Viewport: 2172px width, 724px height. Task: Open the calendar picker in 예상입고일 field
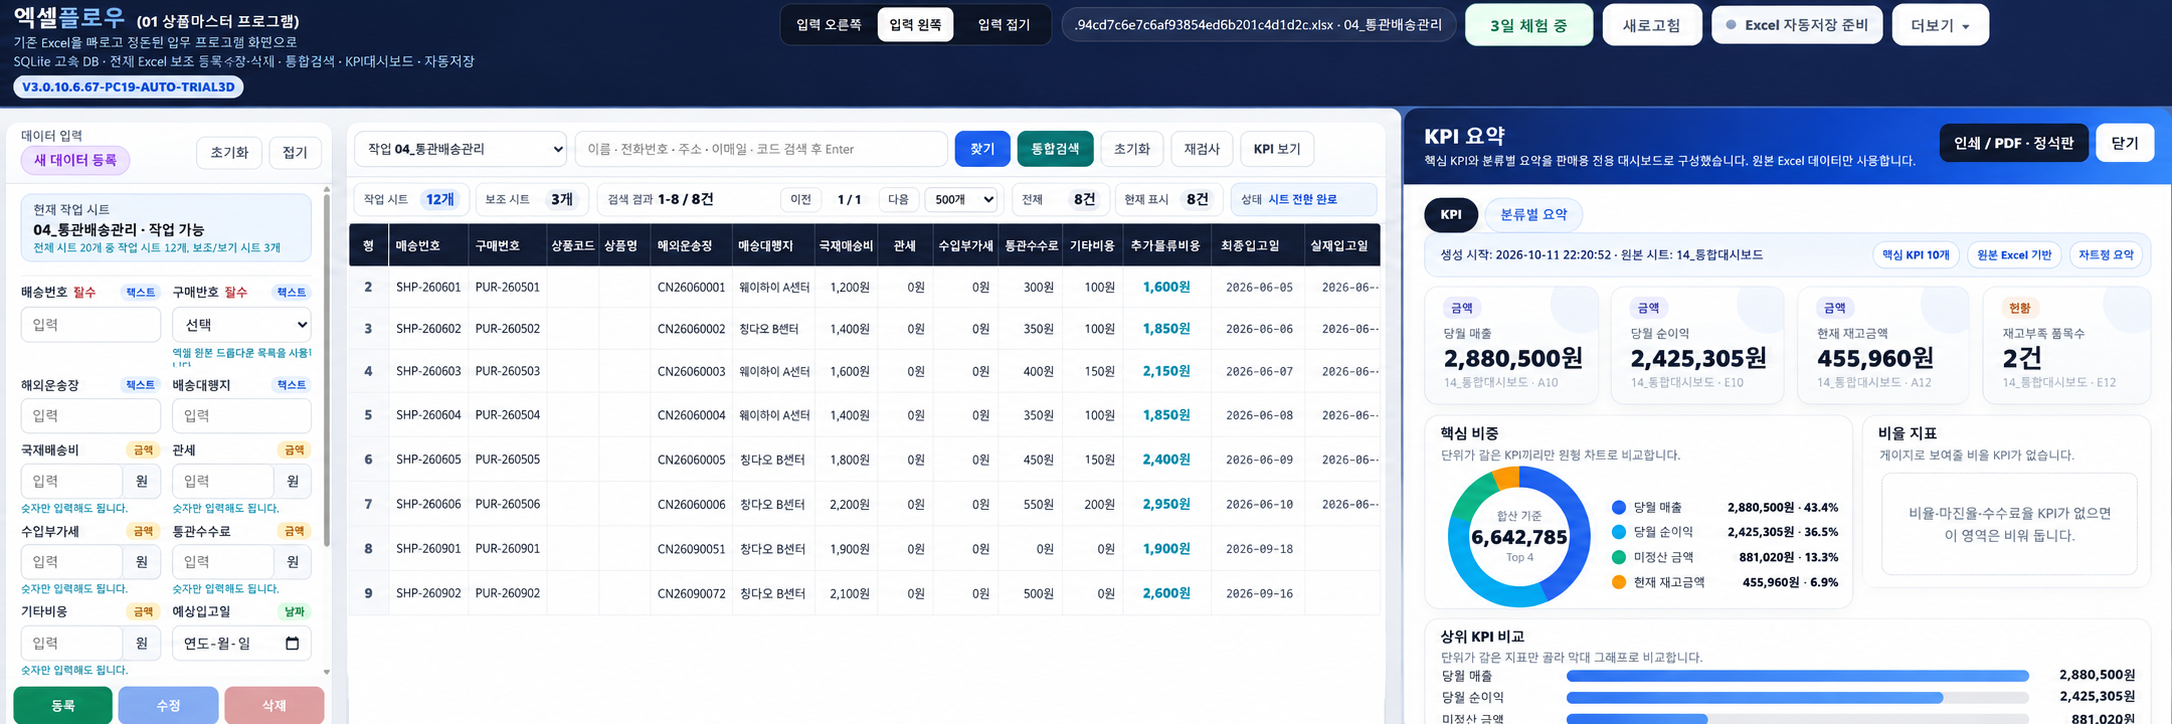tap(292, 643)
